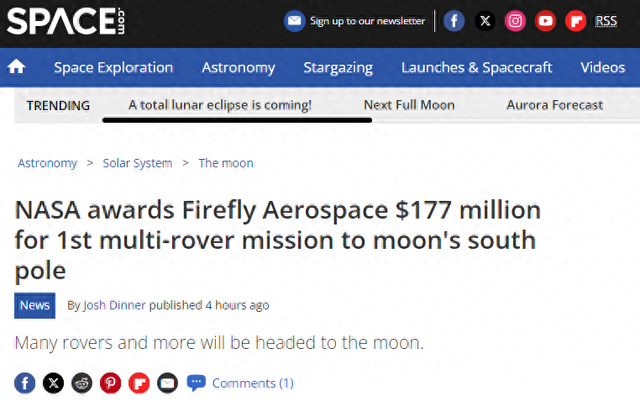Open the Solar System breadcrumb link
The image size is (640, 412).
(138, 163)
